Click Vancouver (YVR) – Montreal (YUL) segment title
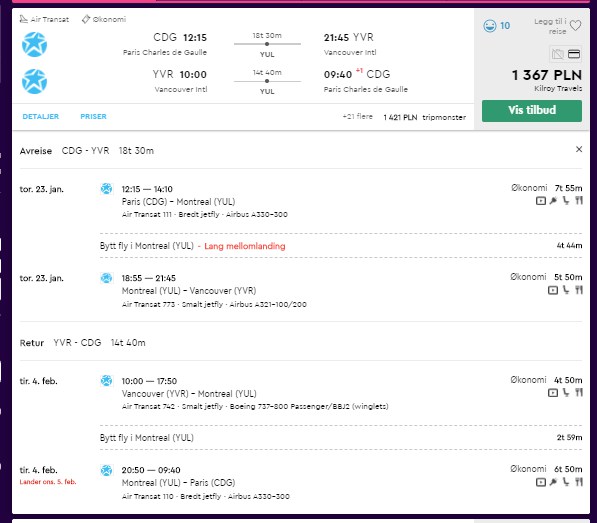Viewport: 597px width, 523px height. click(x=189, y=394)
